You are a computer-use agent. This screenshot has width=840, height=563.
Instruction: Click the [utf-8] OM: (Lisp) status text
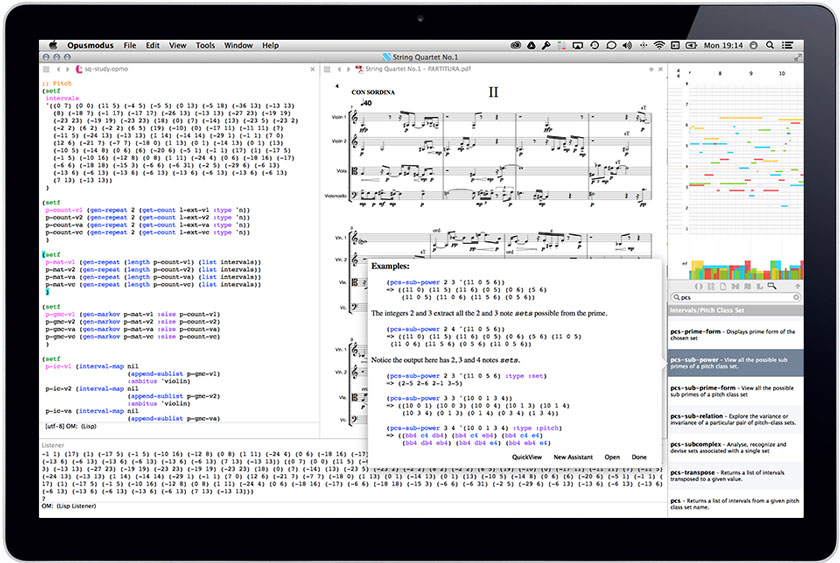(71, 426)
